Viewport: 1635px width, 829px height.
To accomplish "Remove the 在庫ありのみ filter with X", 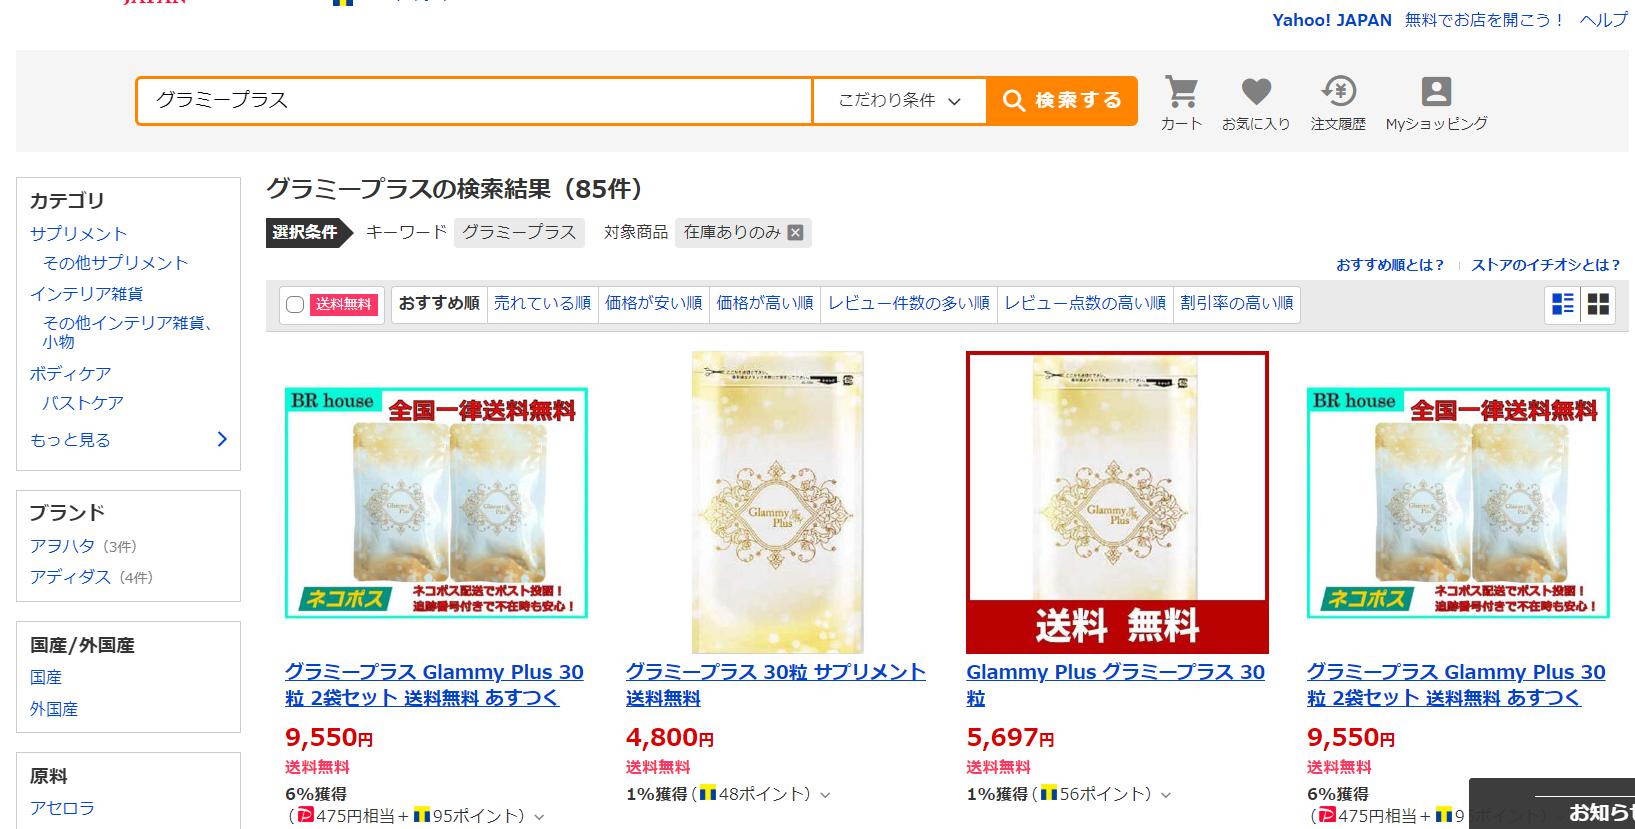I will 795,232.
